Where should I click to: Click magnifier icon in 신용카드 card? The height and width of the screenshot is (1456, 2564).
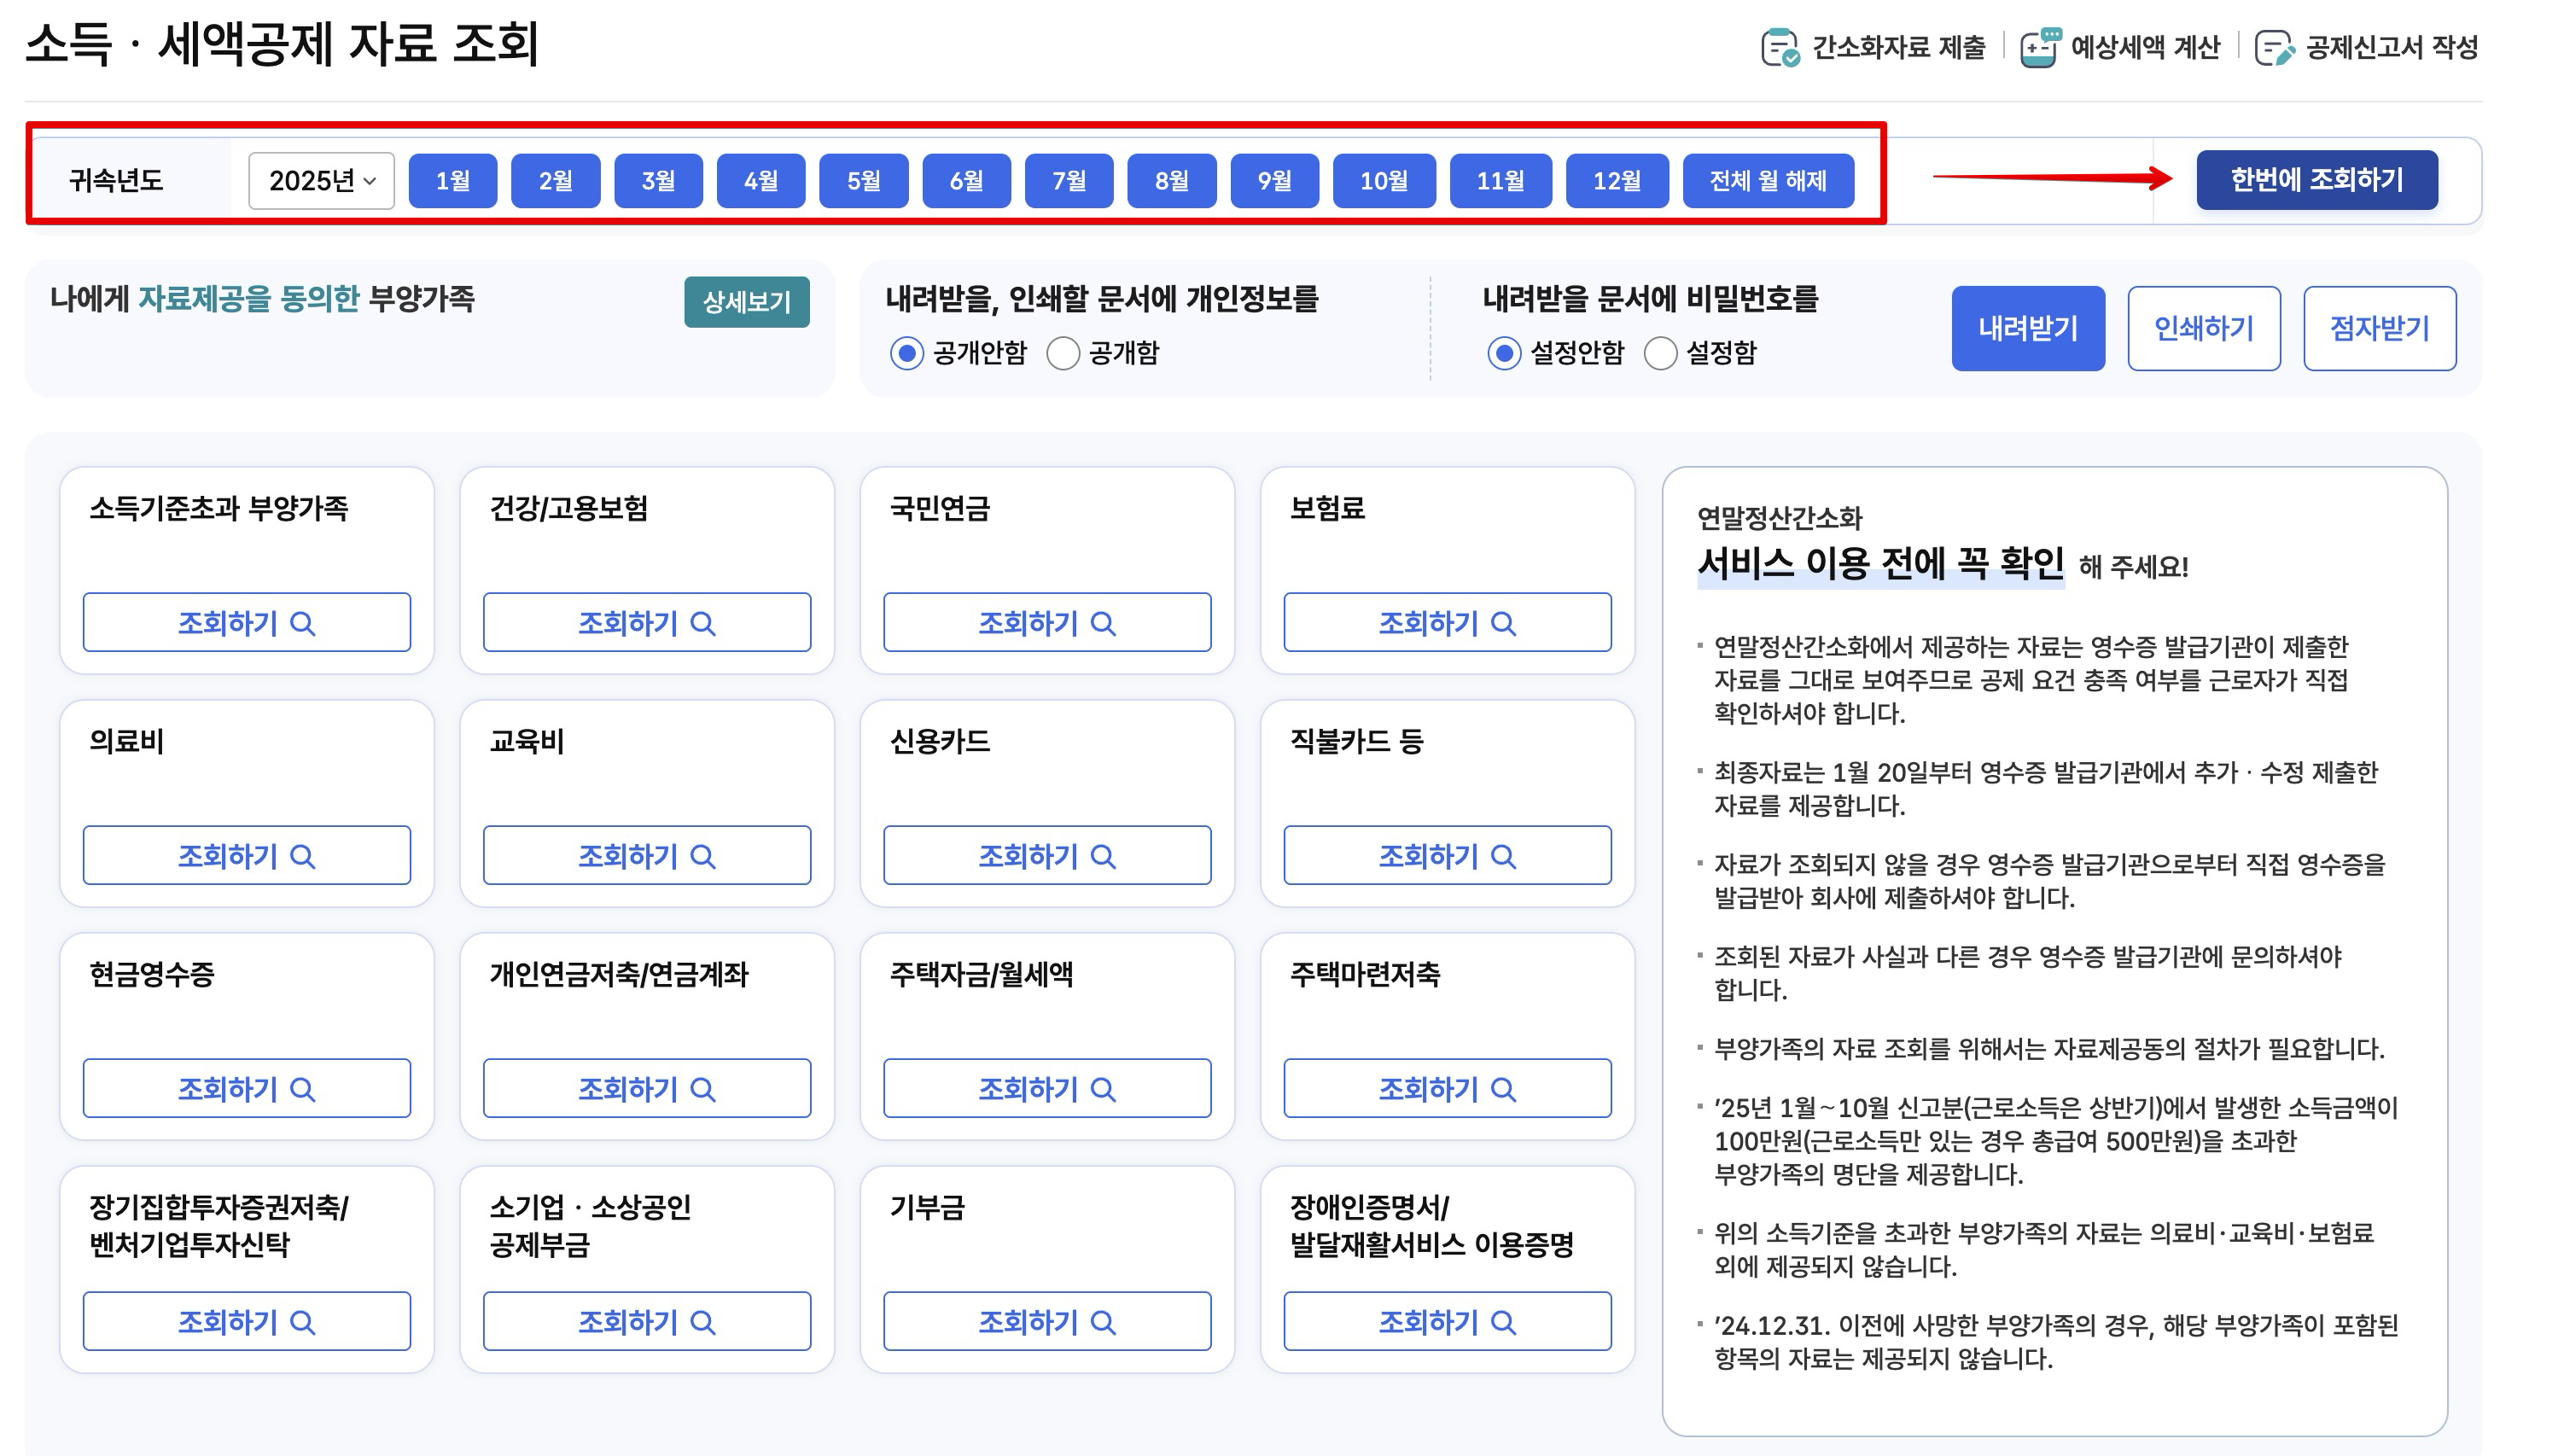coord(1103,856)
